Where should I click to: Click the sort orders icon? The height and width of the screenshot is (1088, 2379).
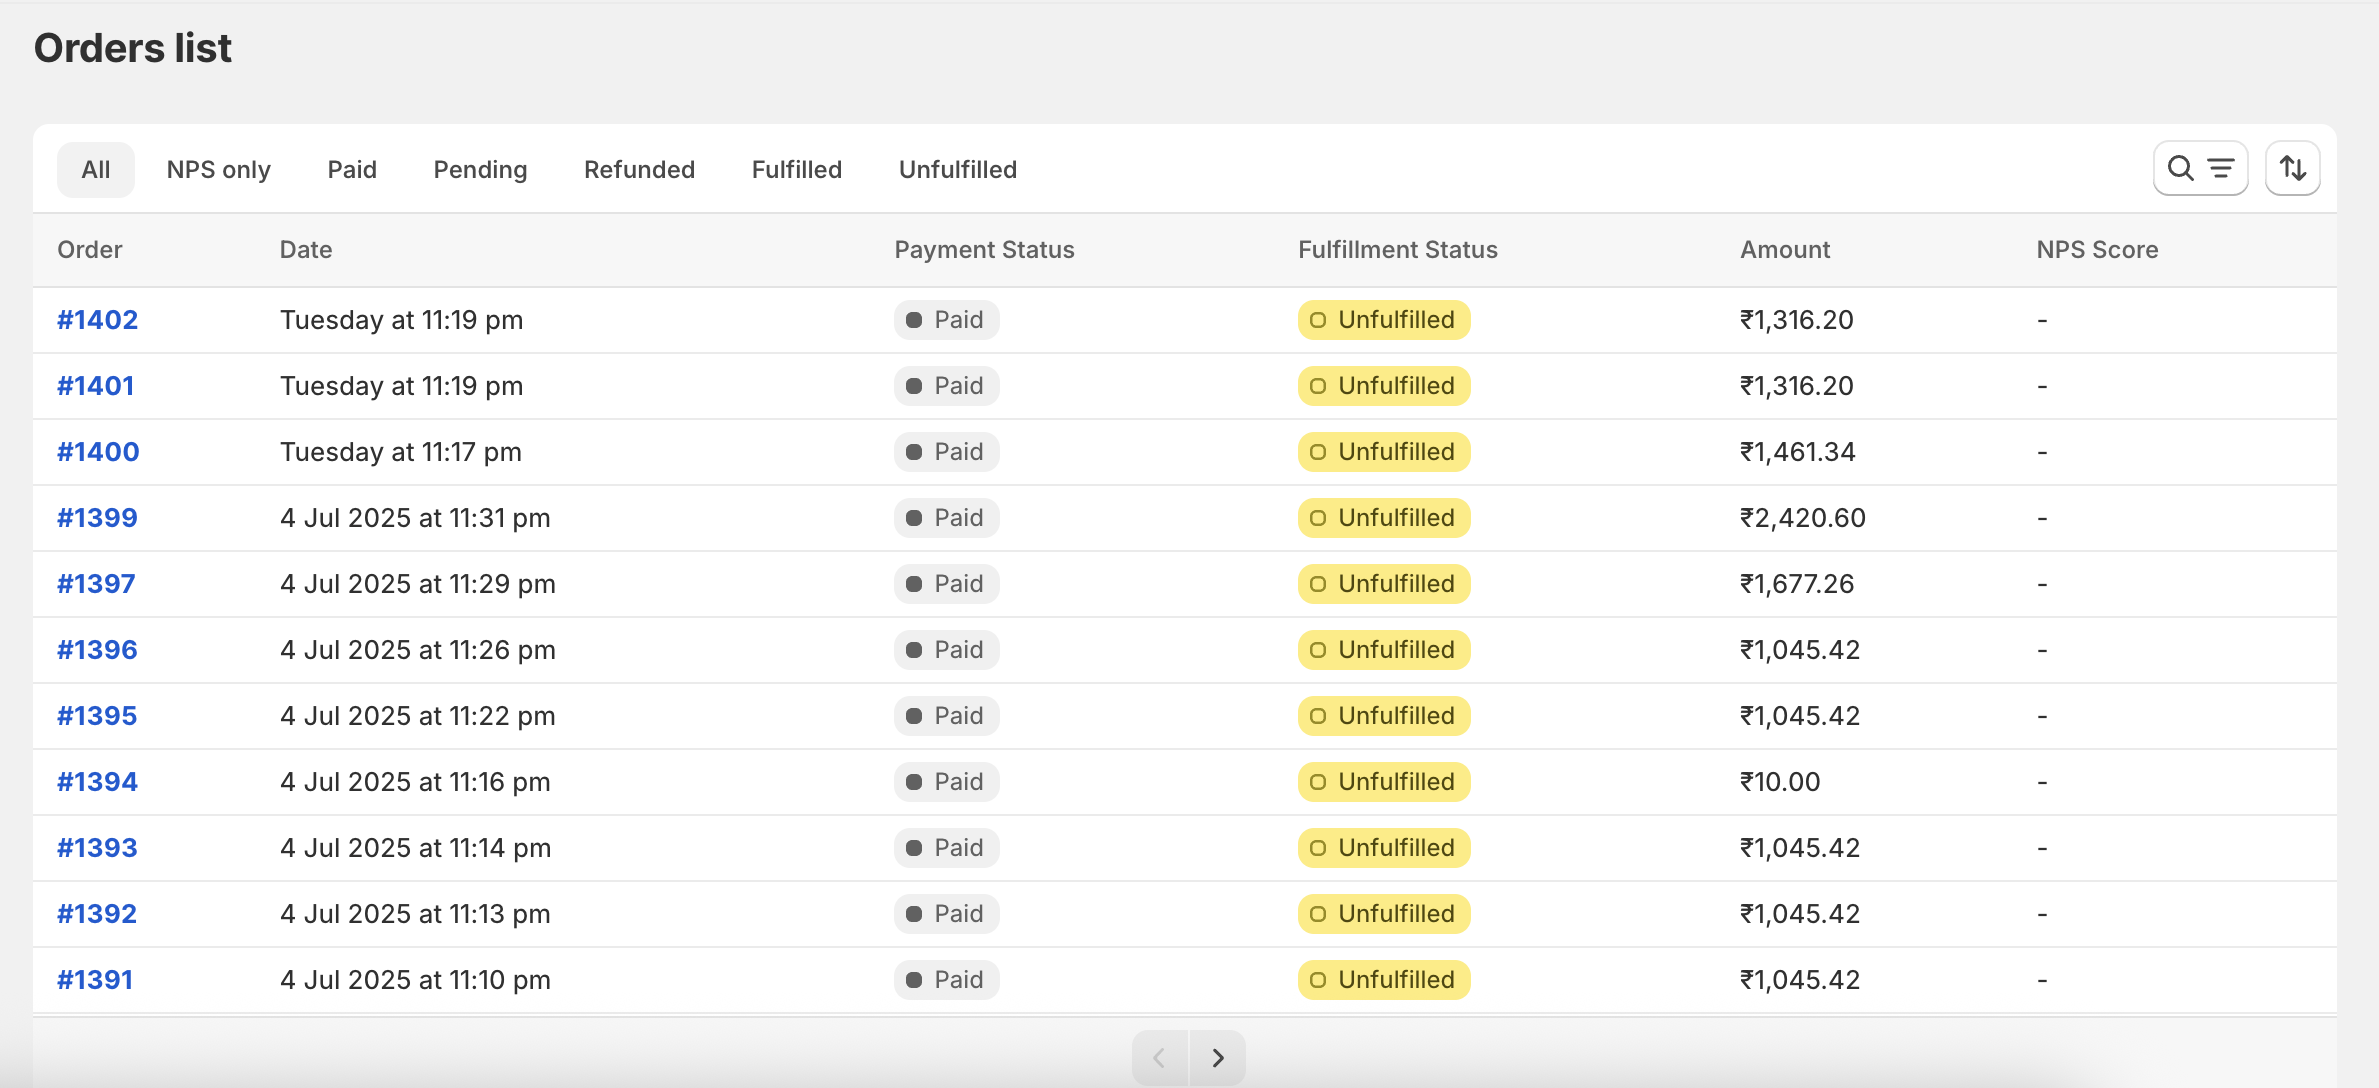click(x=2292, y=168)
